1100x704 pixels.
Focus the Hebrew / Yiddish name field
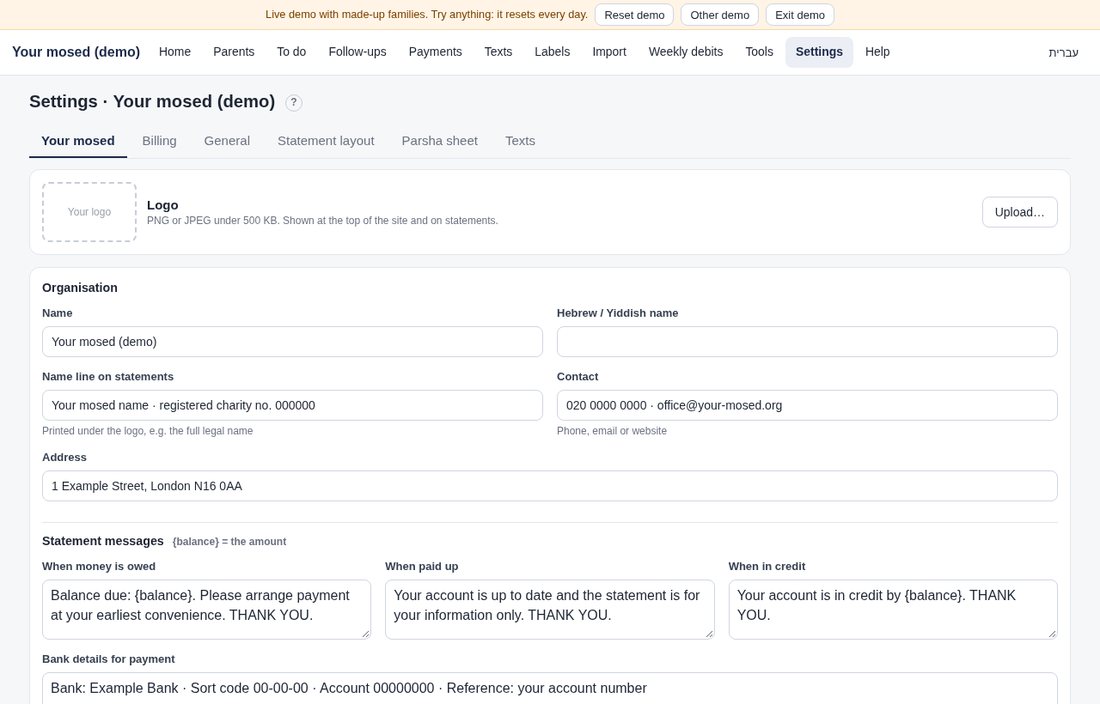[807, 341]
